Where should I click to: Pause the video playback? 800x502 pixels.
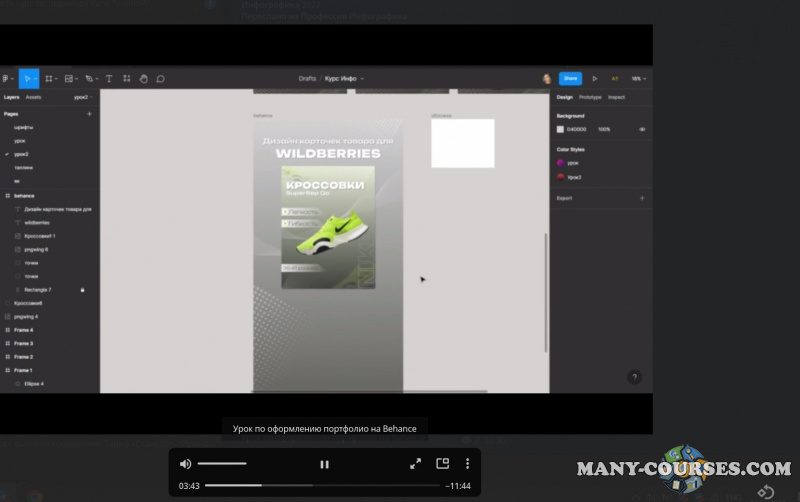[x=324, y=464]
